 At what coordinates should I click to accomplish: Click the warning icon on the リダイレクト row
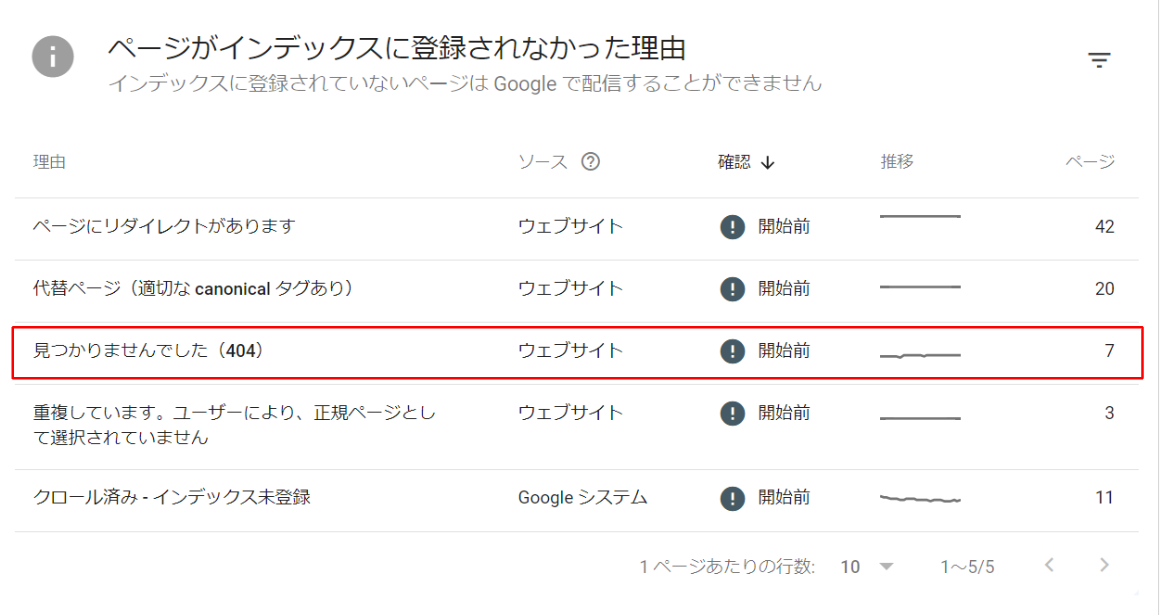[732, 227]
